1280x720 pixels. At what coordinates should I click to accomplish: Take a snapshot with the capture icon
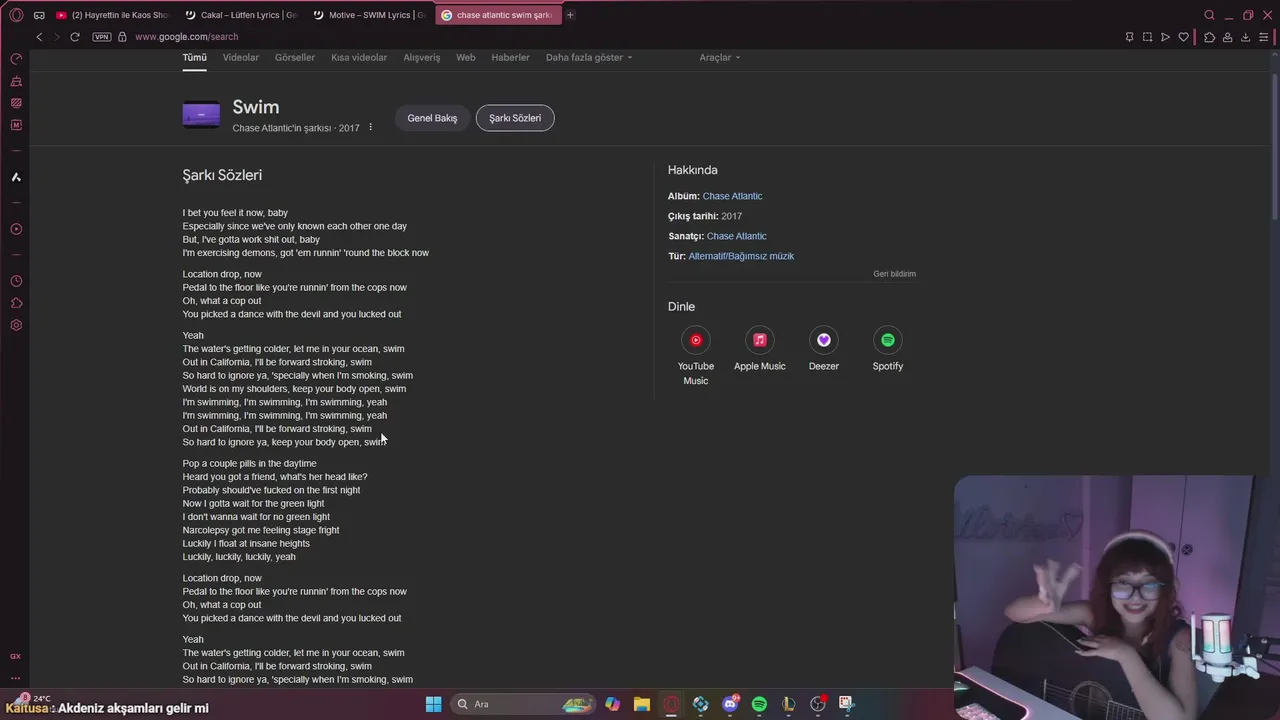1147,37
